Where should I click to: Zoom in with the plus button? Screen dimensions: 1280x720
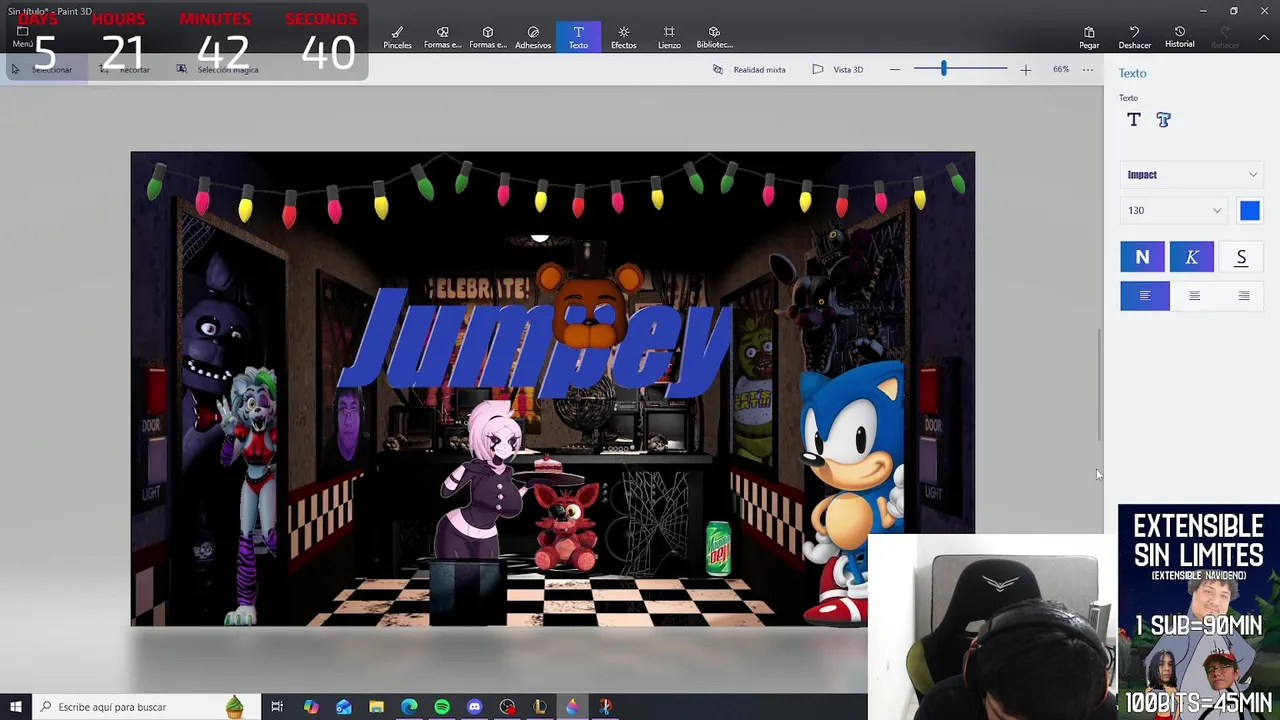click(1025, 69)
